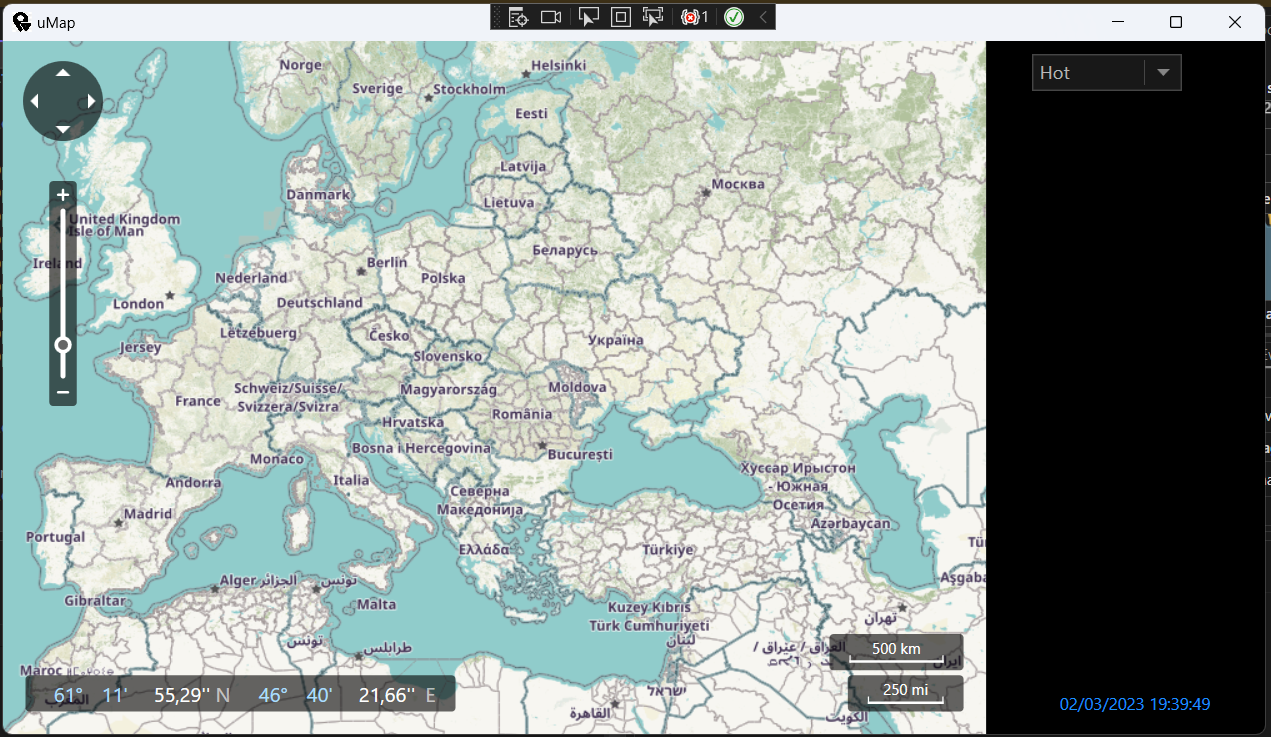The image size is (1271, 737).
Task: Click the Stockholm city label
Action: click(x=470, y=89)
